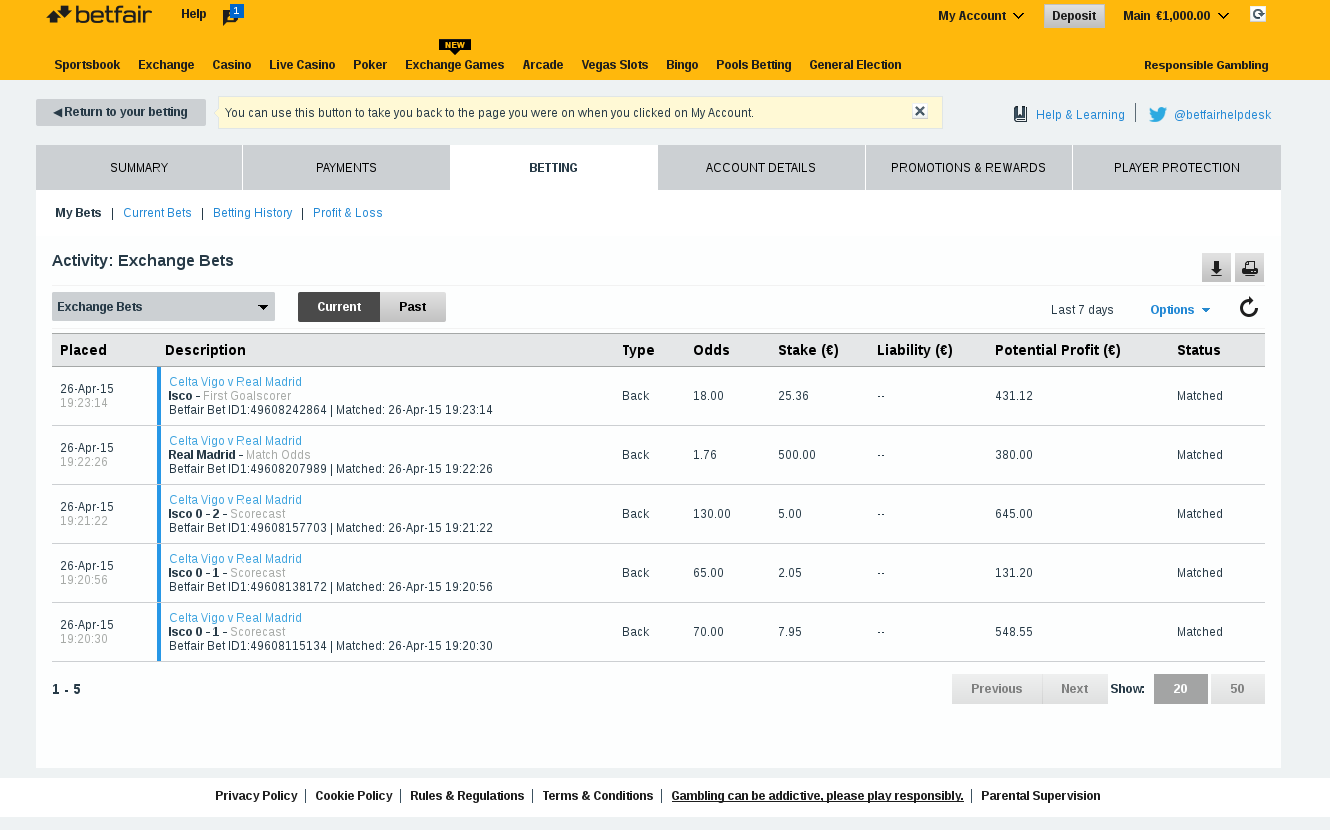Open the messages icon with badge 1
The image size is (1330, 830).
coord(232,15)
